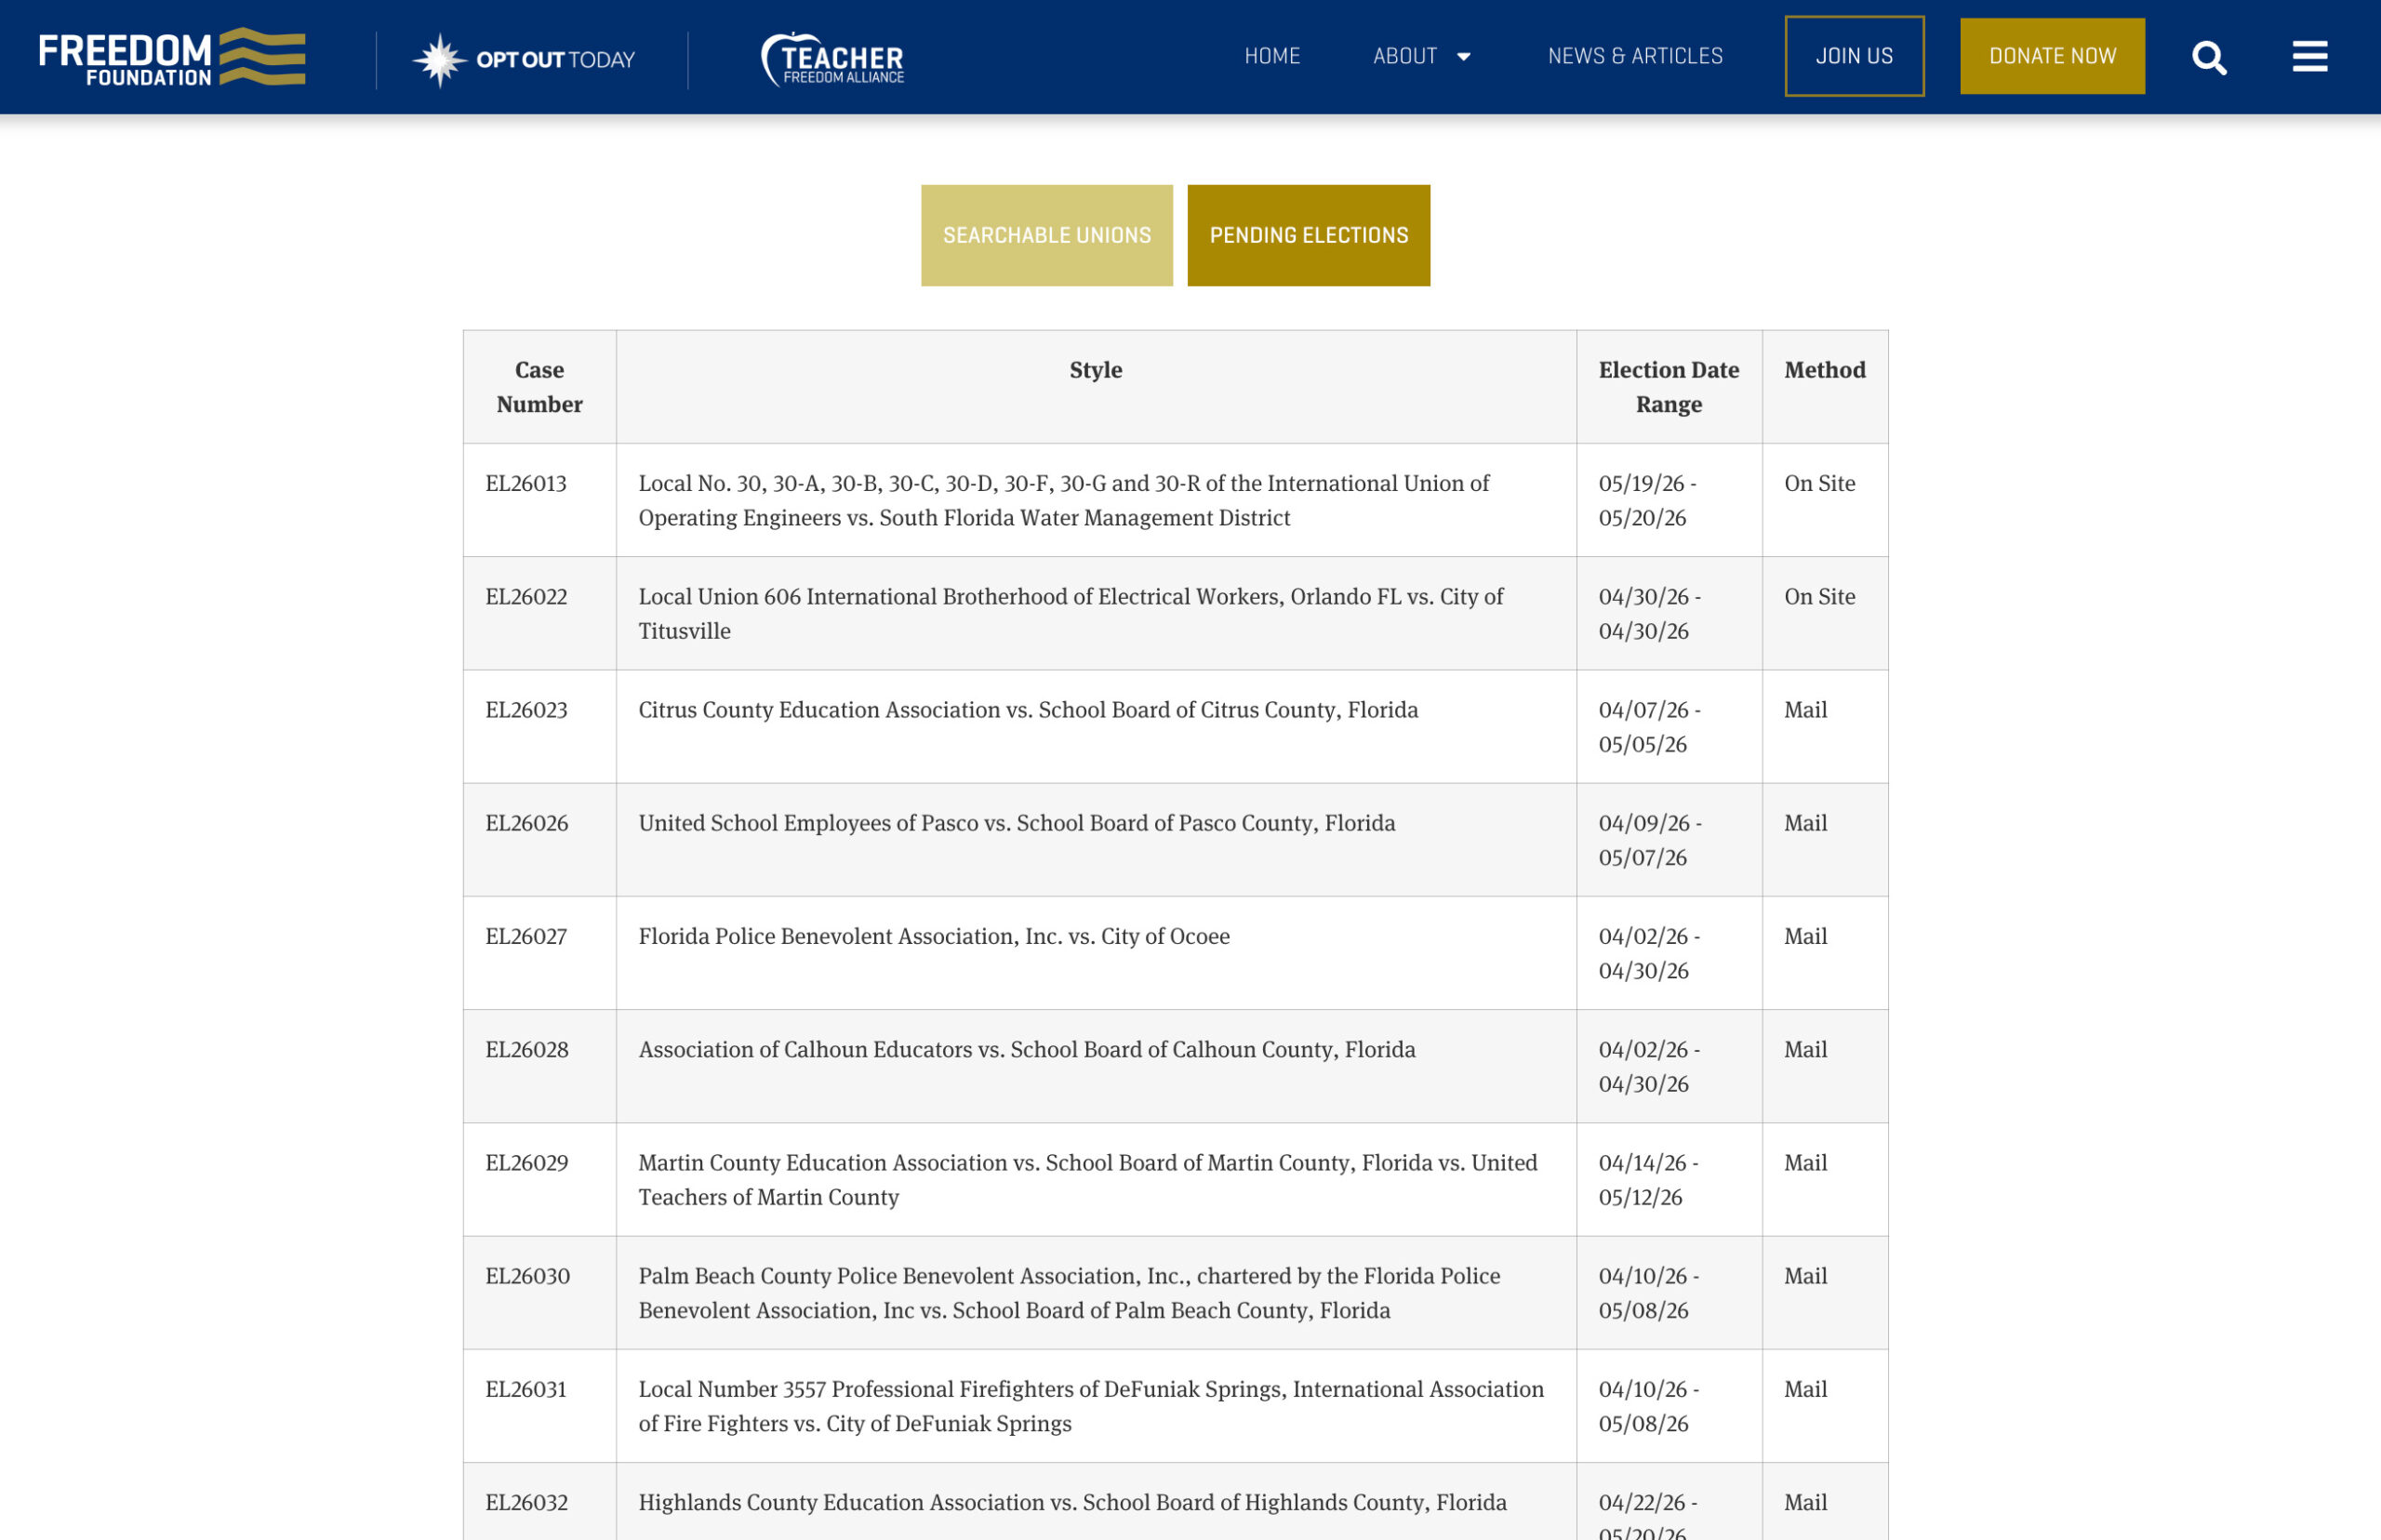Click On Site method for EL26022
Viewport: 2381px width, 1540px height.
(x=1819, y=597)
